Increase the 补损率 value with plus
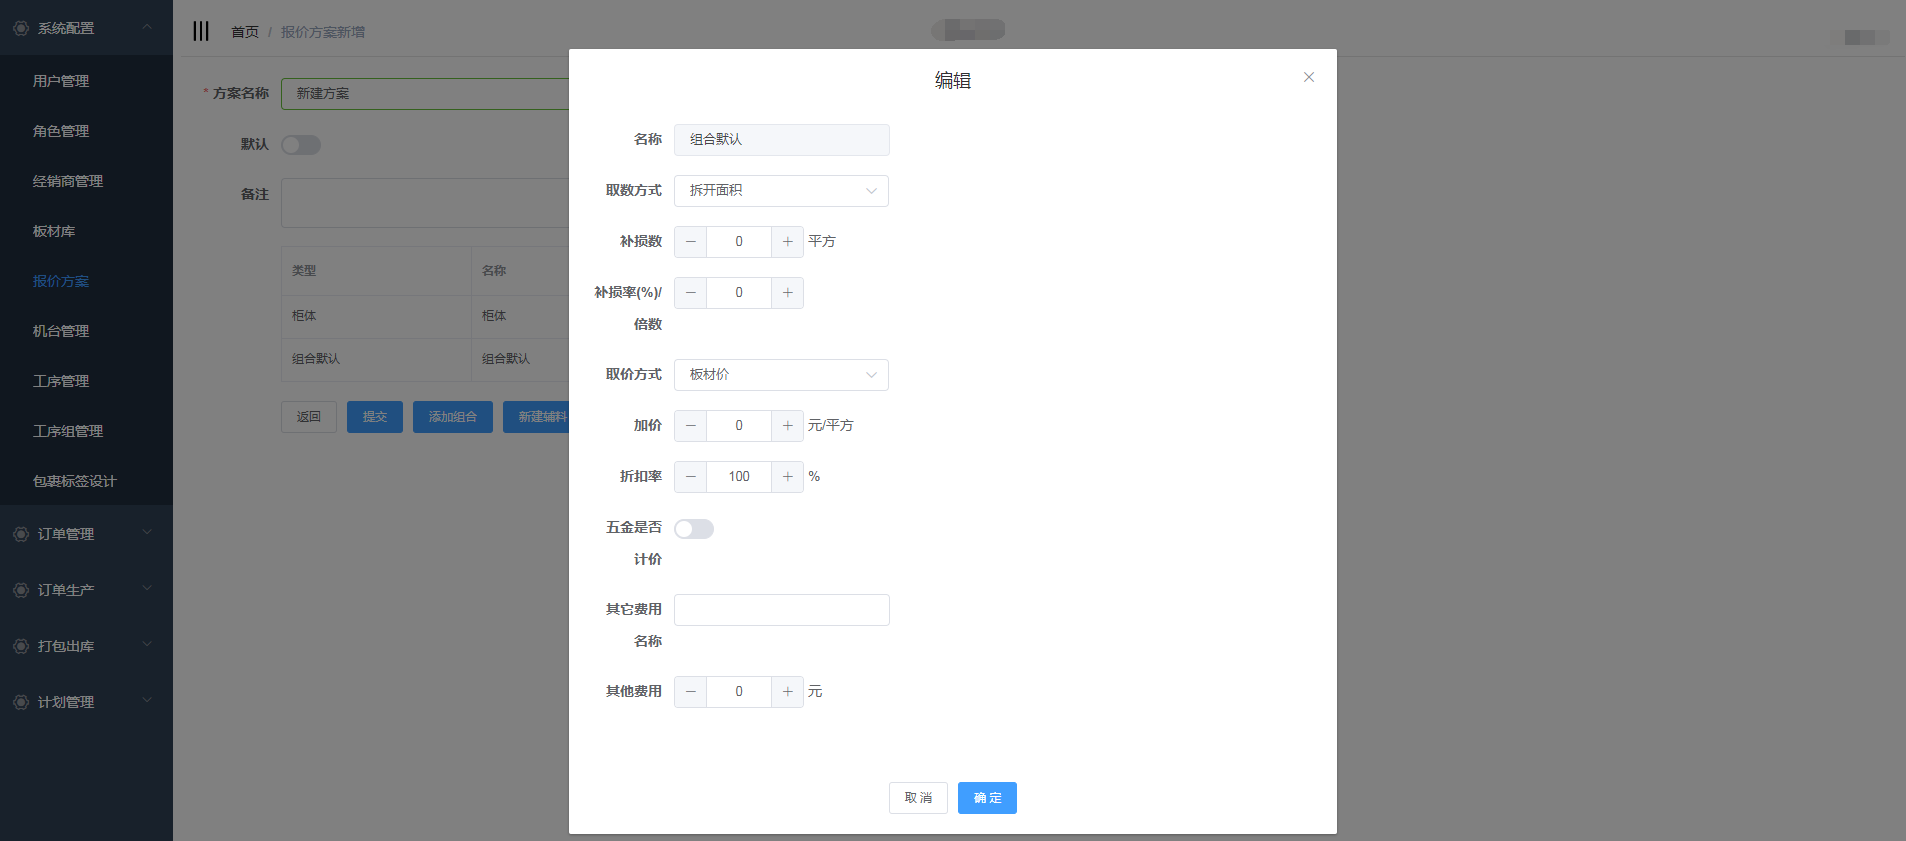This screenshot has width=1906, height=841. pyautogui.click(x=787, y=293)
